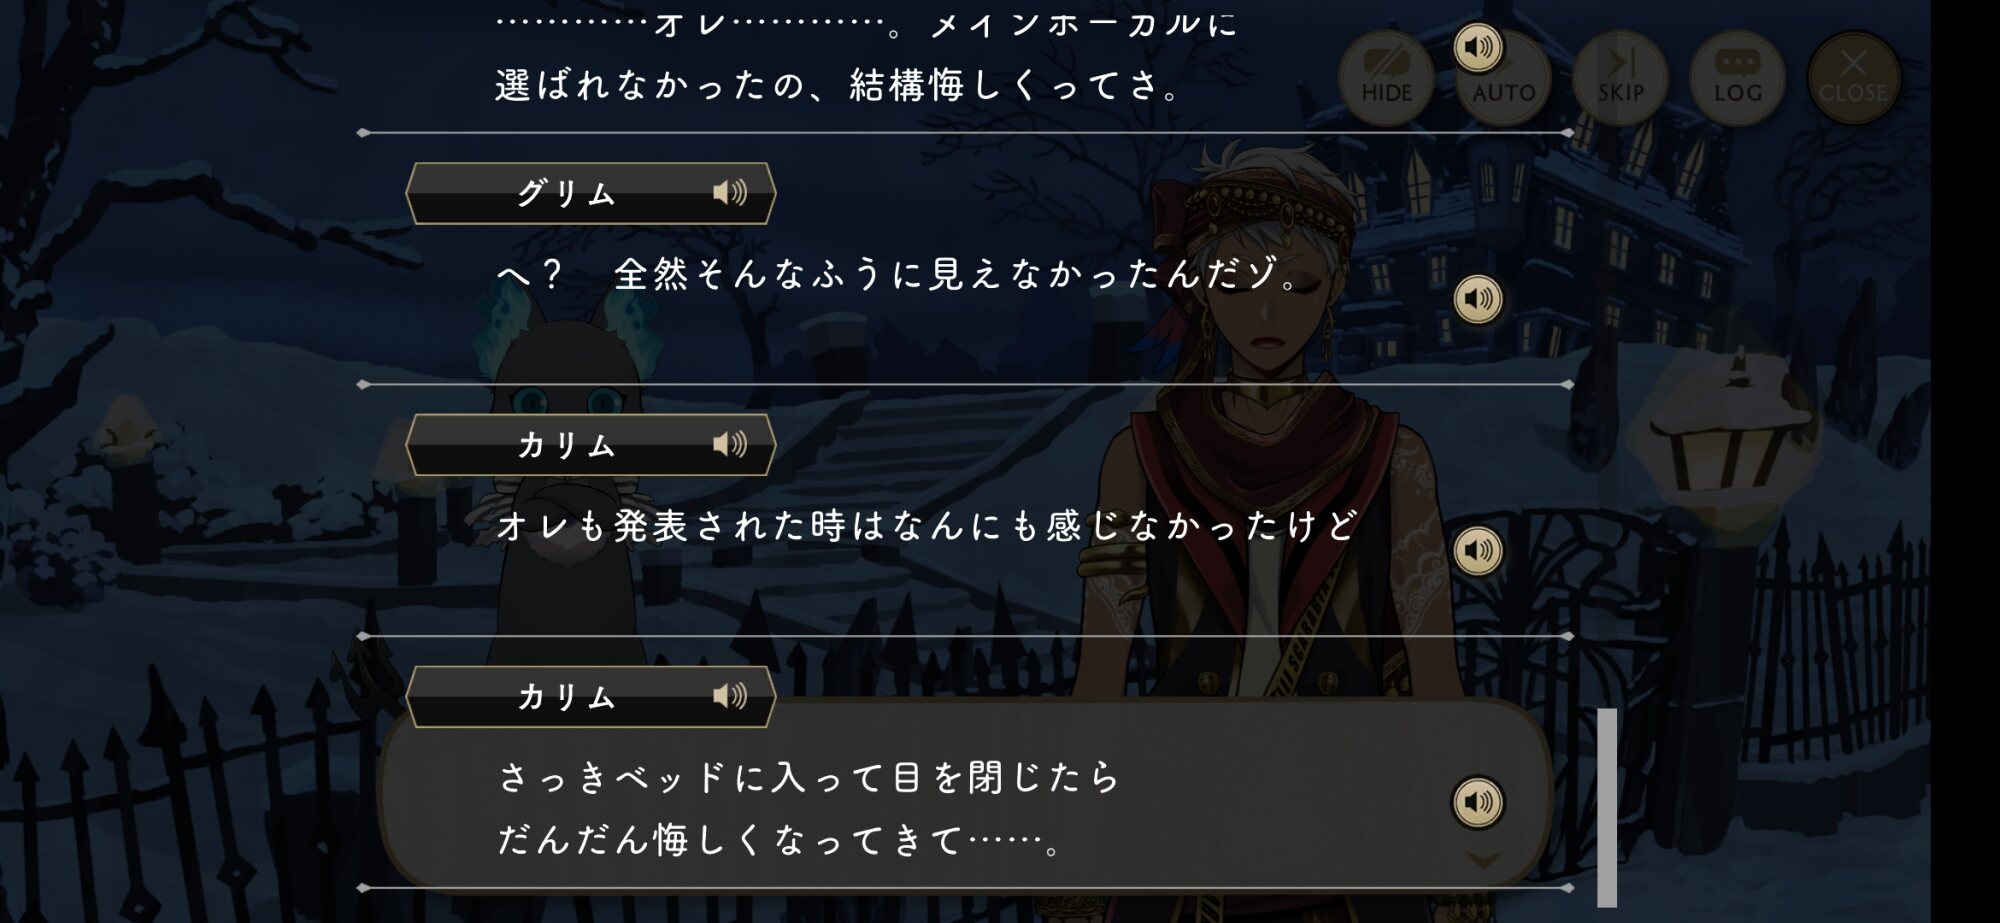Viewport: 2000px width, 923px height.
Task: Click the down chevron in dialogue box
Action: point(1483,859)
